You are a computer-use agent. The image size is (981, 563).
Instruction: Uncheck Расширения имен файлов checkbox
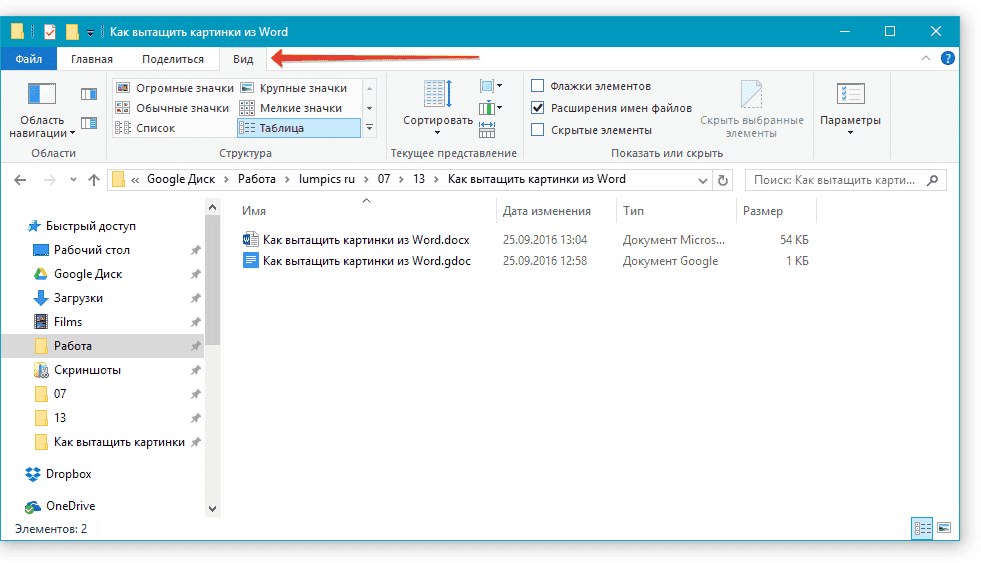[x=538, y=108]
